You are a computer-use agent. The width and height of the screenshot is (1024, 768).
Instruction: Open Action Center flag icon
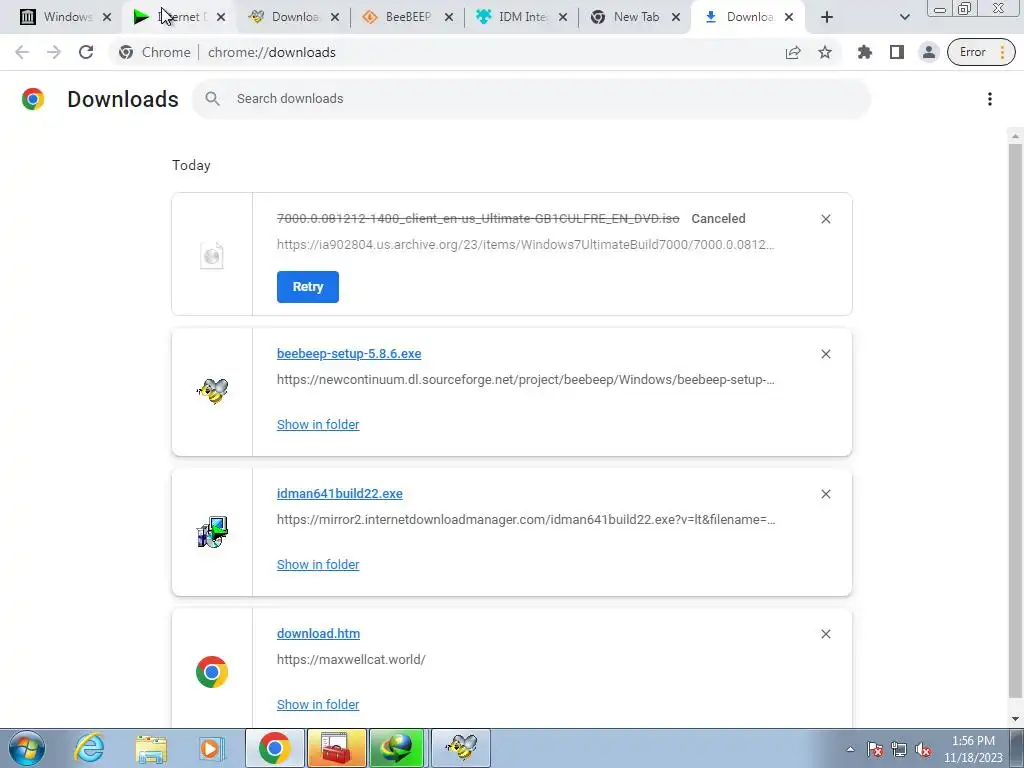point(875,749)
